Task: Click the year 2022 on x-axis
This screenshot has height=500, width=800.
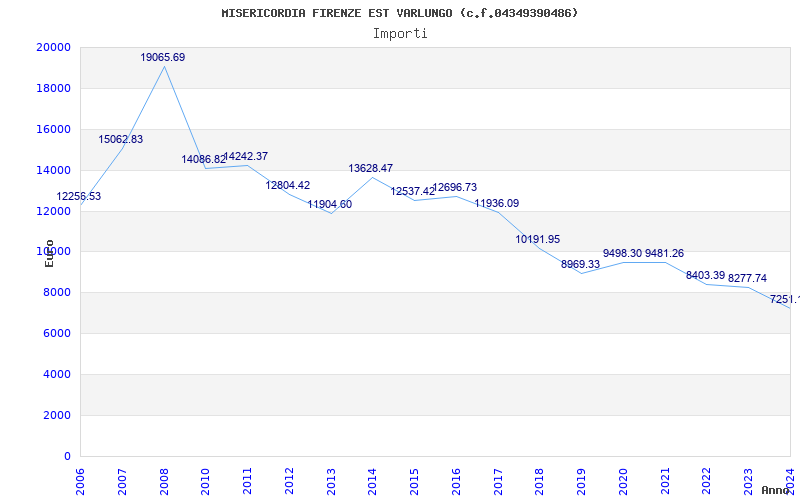Action: pos(707,482)
